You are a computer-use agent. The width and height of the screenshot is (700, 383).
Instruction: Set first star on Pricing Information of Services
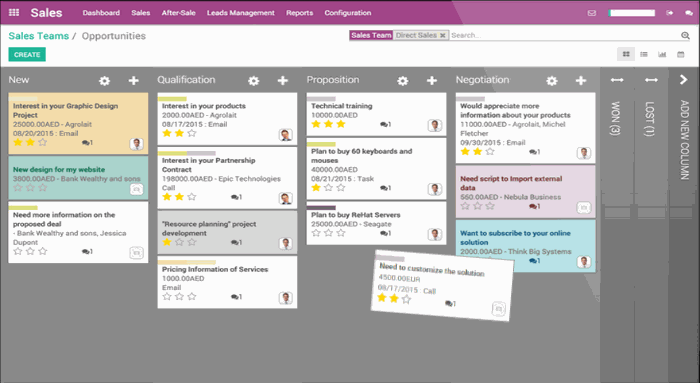coord(167,296)
